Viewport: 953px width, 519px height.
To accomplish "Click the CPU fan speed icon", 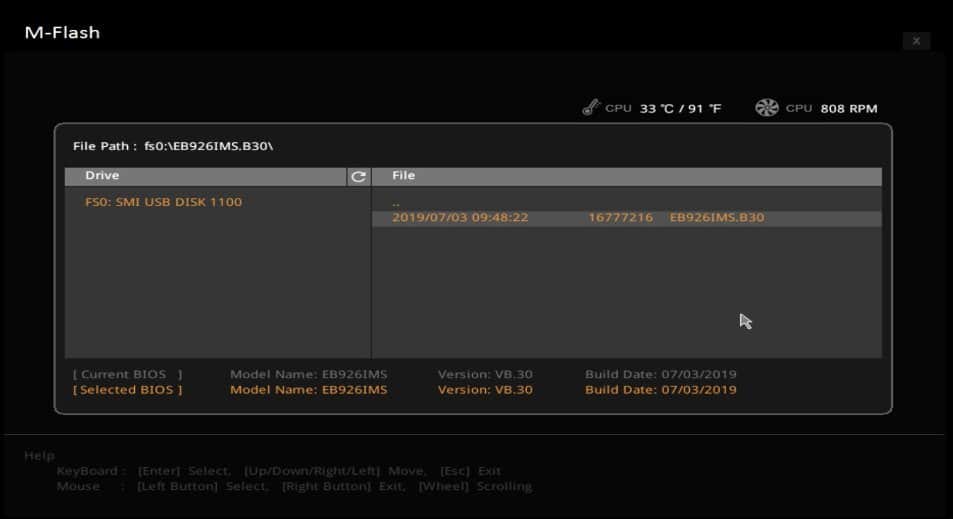I will pyautogui.click(x=766, y=108).
